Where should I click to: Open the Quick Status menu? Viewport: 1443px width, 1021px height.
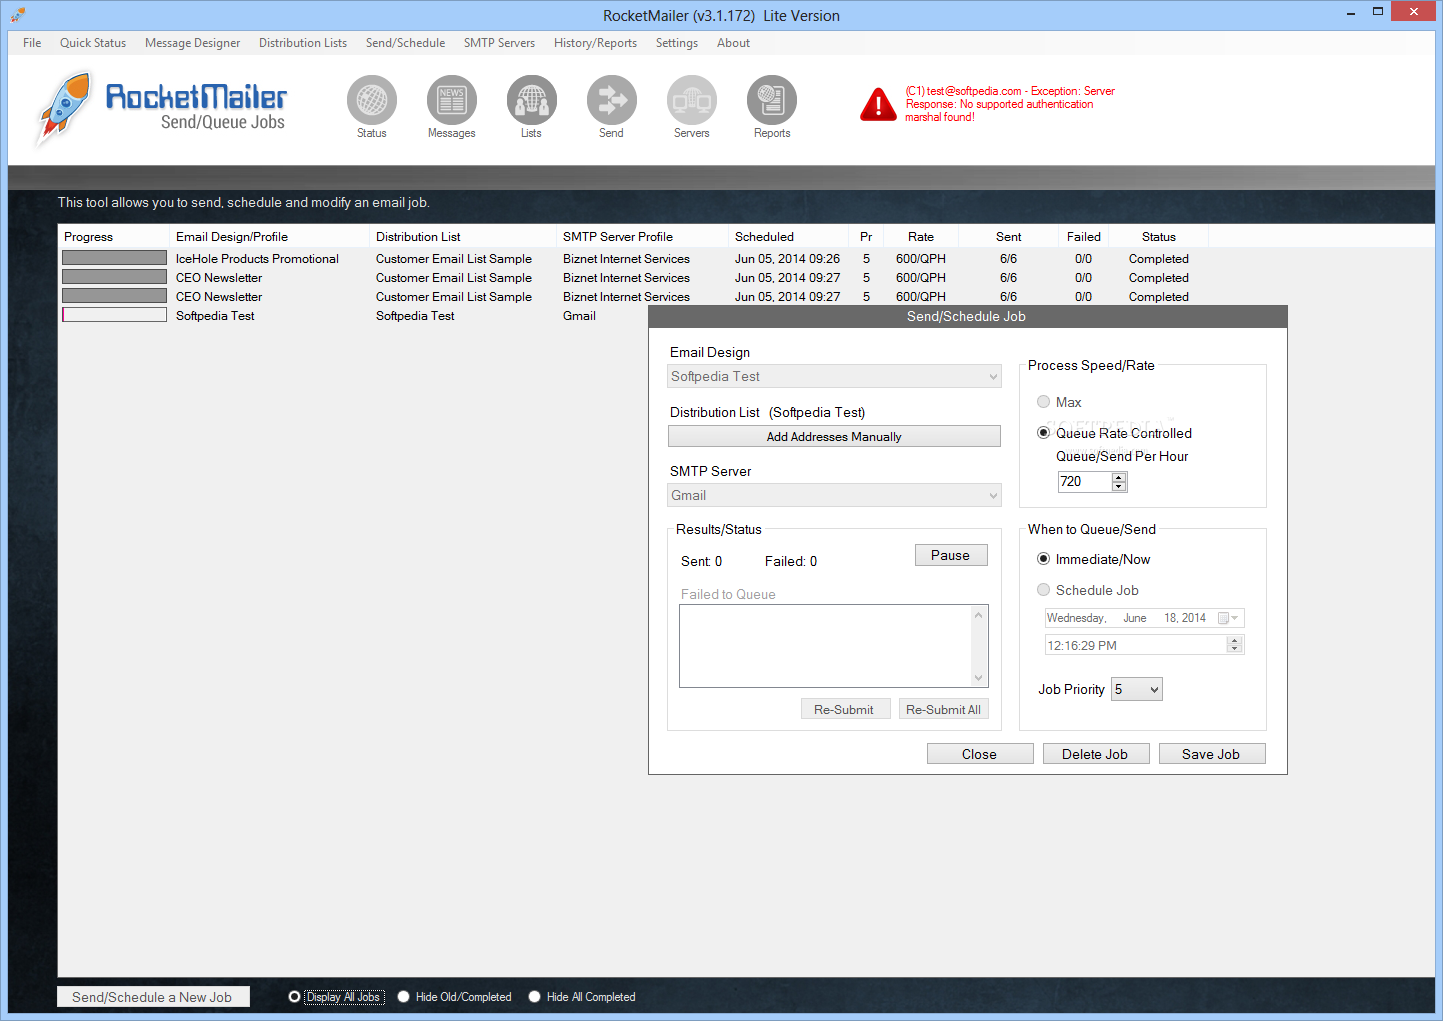click(x=93, y=43)
